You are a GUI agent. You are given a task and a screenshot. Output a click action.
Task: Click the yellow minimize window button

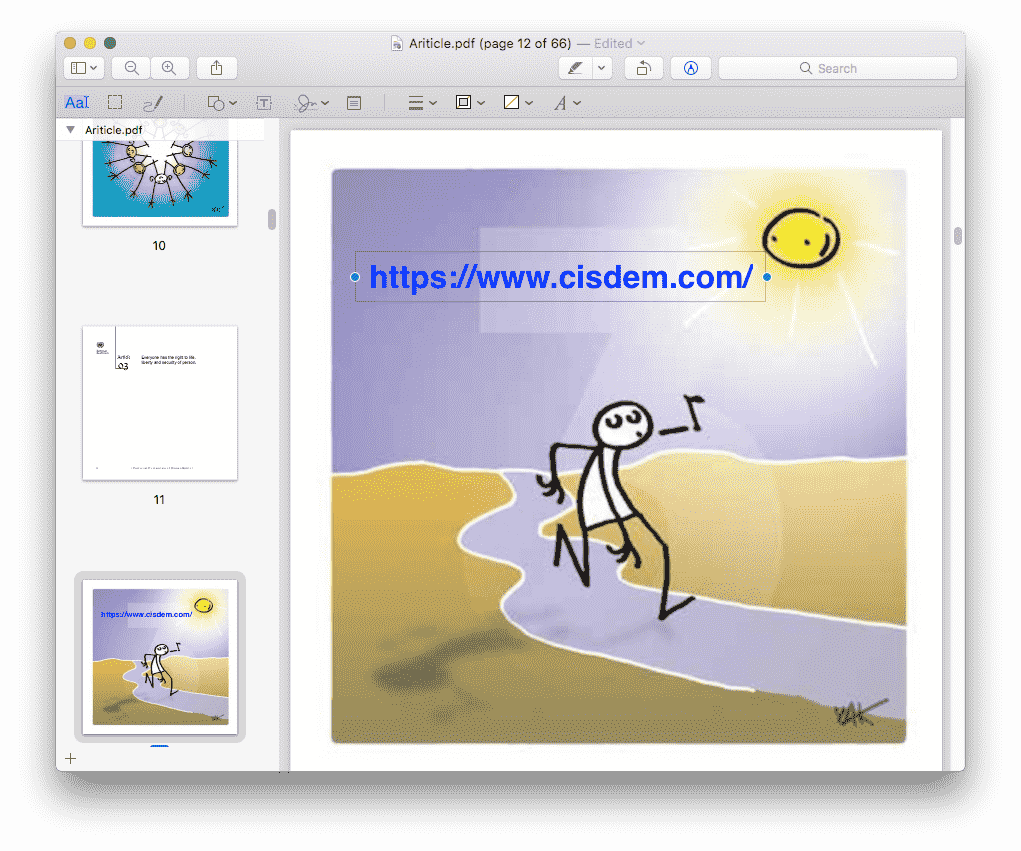(x=90, y=43)
